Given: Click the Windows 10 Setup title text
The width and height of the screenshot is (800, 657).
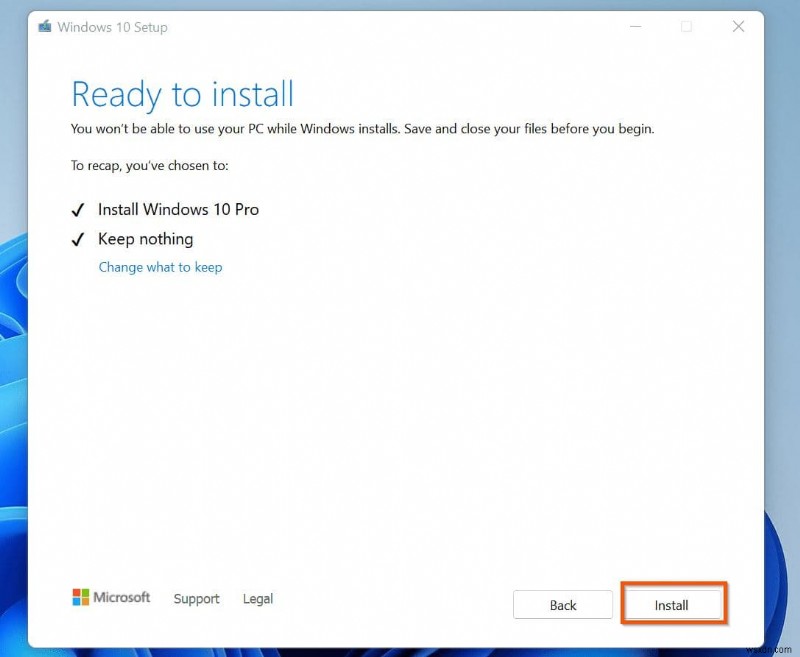Looking at the screenshot, I should [x=113, y=27].
